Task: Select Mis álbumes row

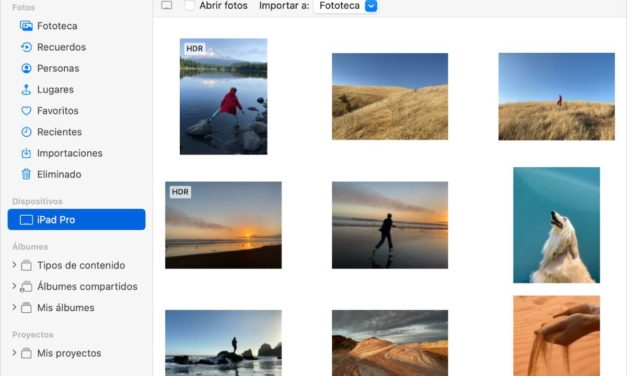Action: pyautogui.click(x=76, y=308)
